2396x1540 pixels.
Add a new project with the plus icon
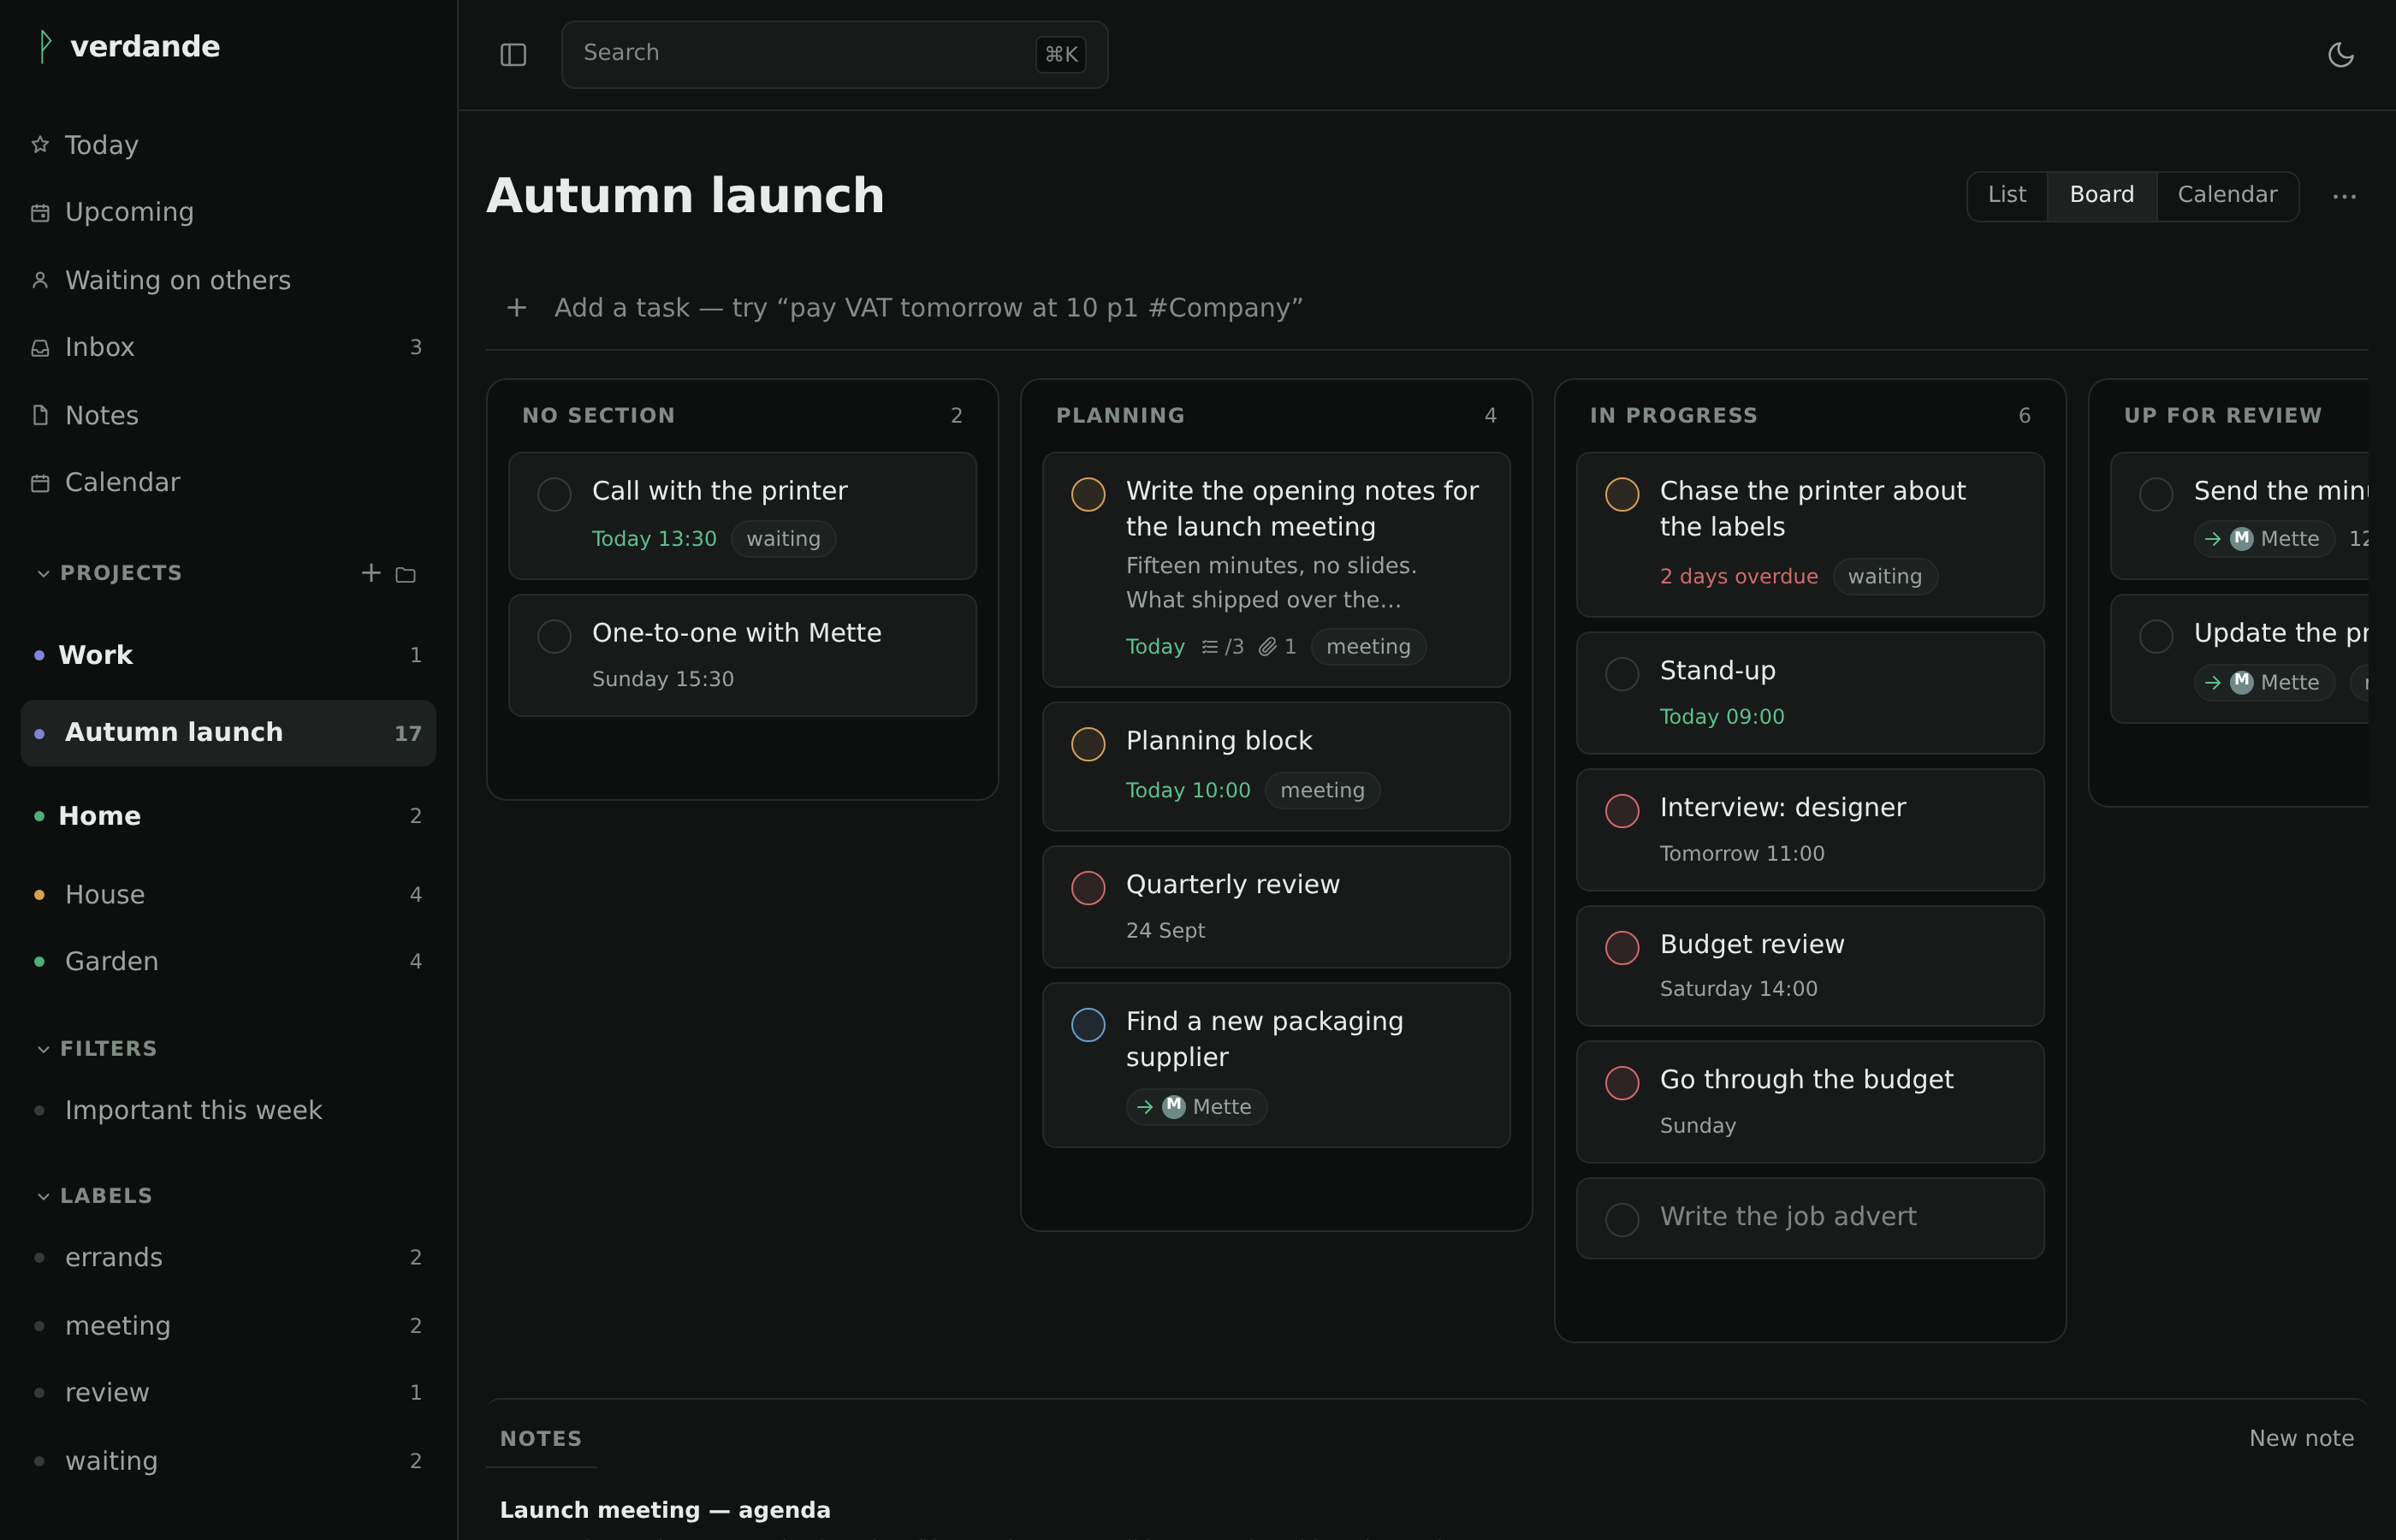pos(371,573)
